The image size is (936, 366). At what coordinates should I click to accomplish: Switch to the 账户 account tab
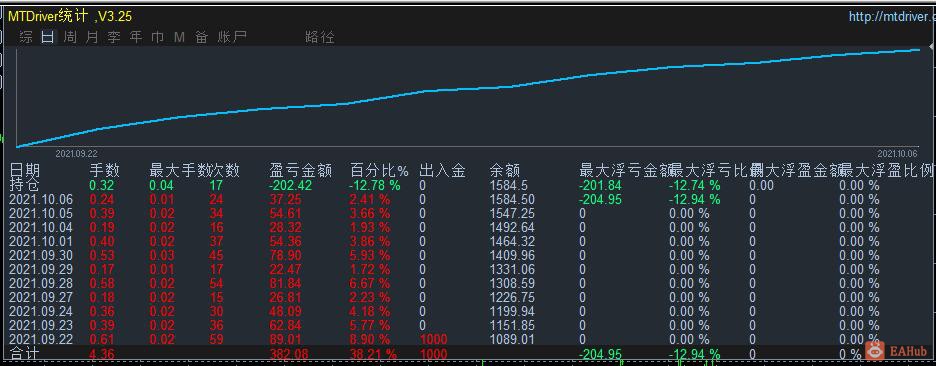pos(232,37)
